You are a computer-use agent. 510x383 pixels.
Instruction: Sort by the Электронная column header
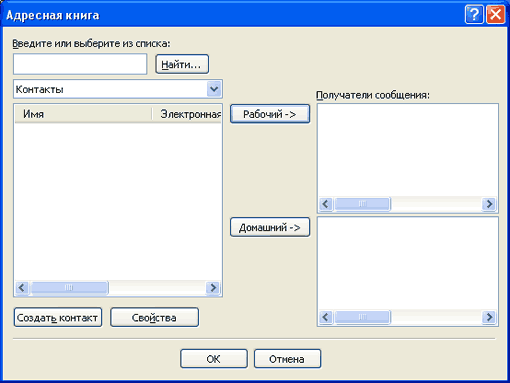point(187,114)
